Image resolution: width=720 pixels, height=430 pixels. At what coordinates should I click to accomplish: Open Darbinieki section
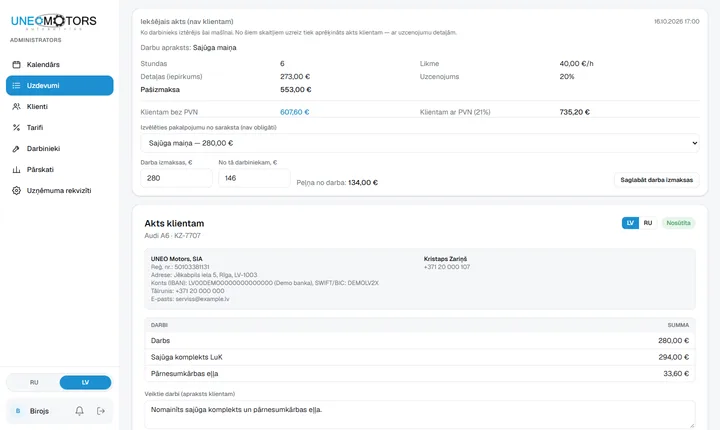(x=60, y=148)
